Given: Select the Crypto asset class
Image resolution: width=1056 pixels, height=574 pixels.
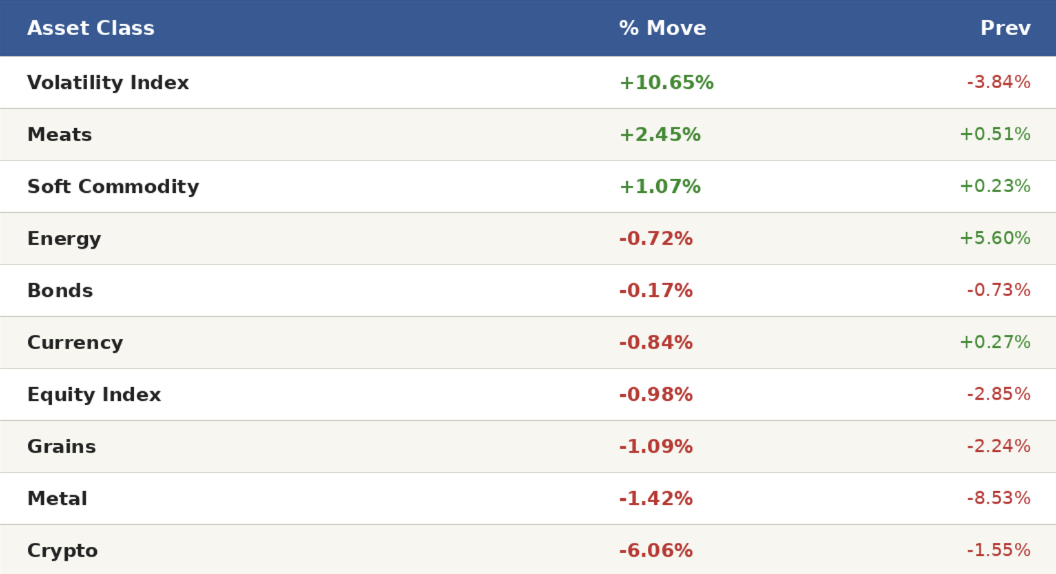Looking at the screenshot, I should pos(62,551).
